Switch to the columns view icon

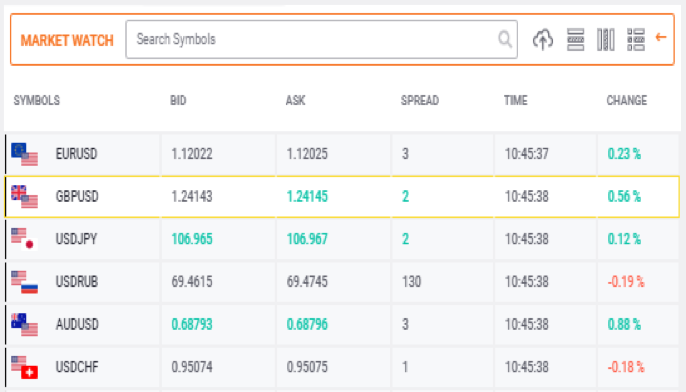606,39
